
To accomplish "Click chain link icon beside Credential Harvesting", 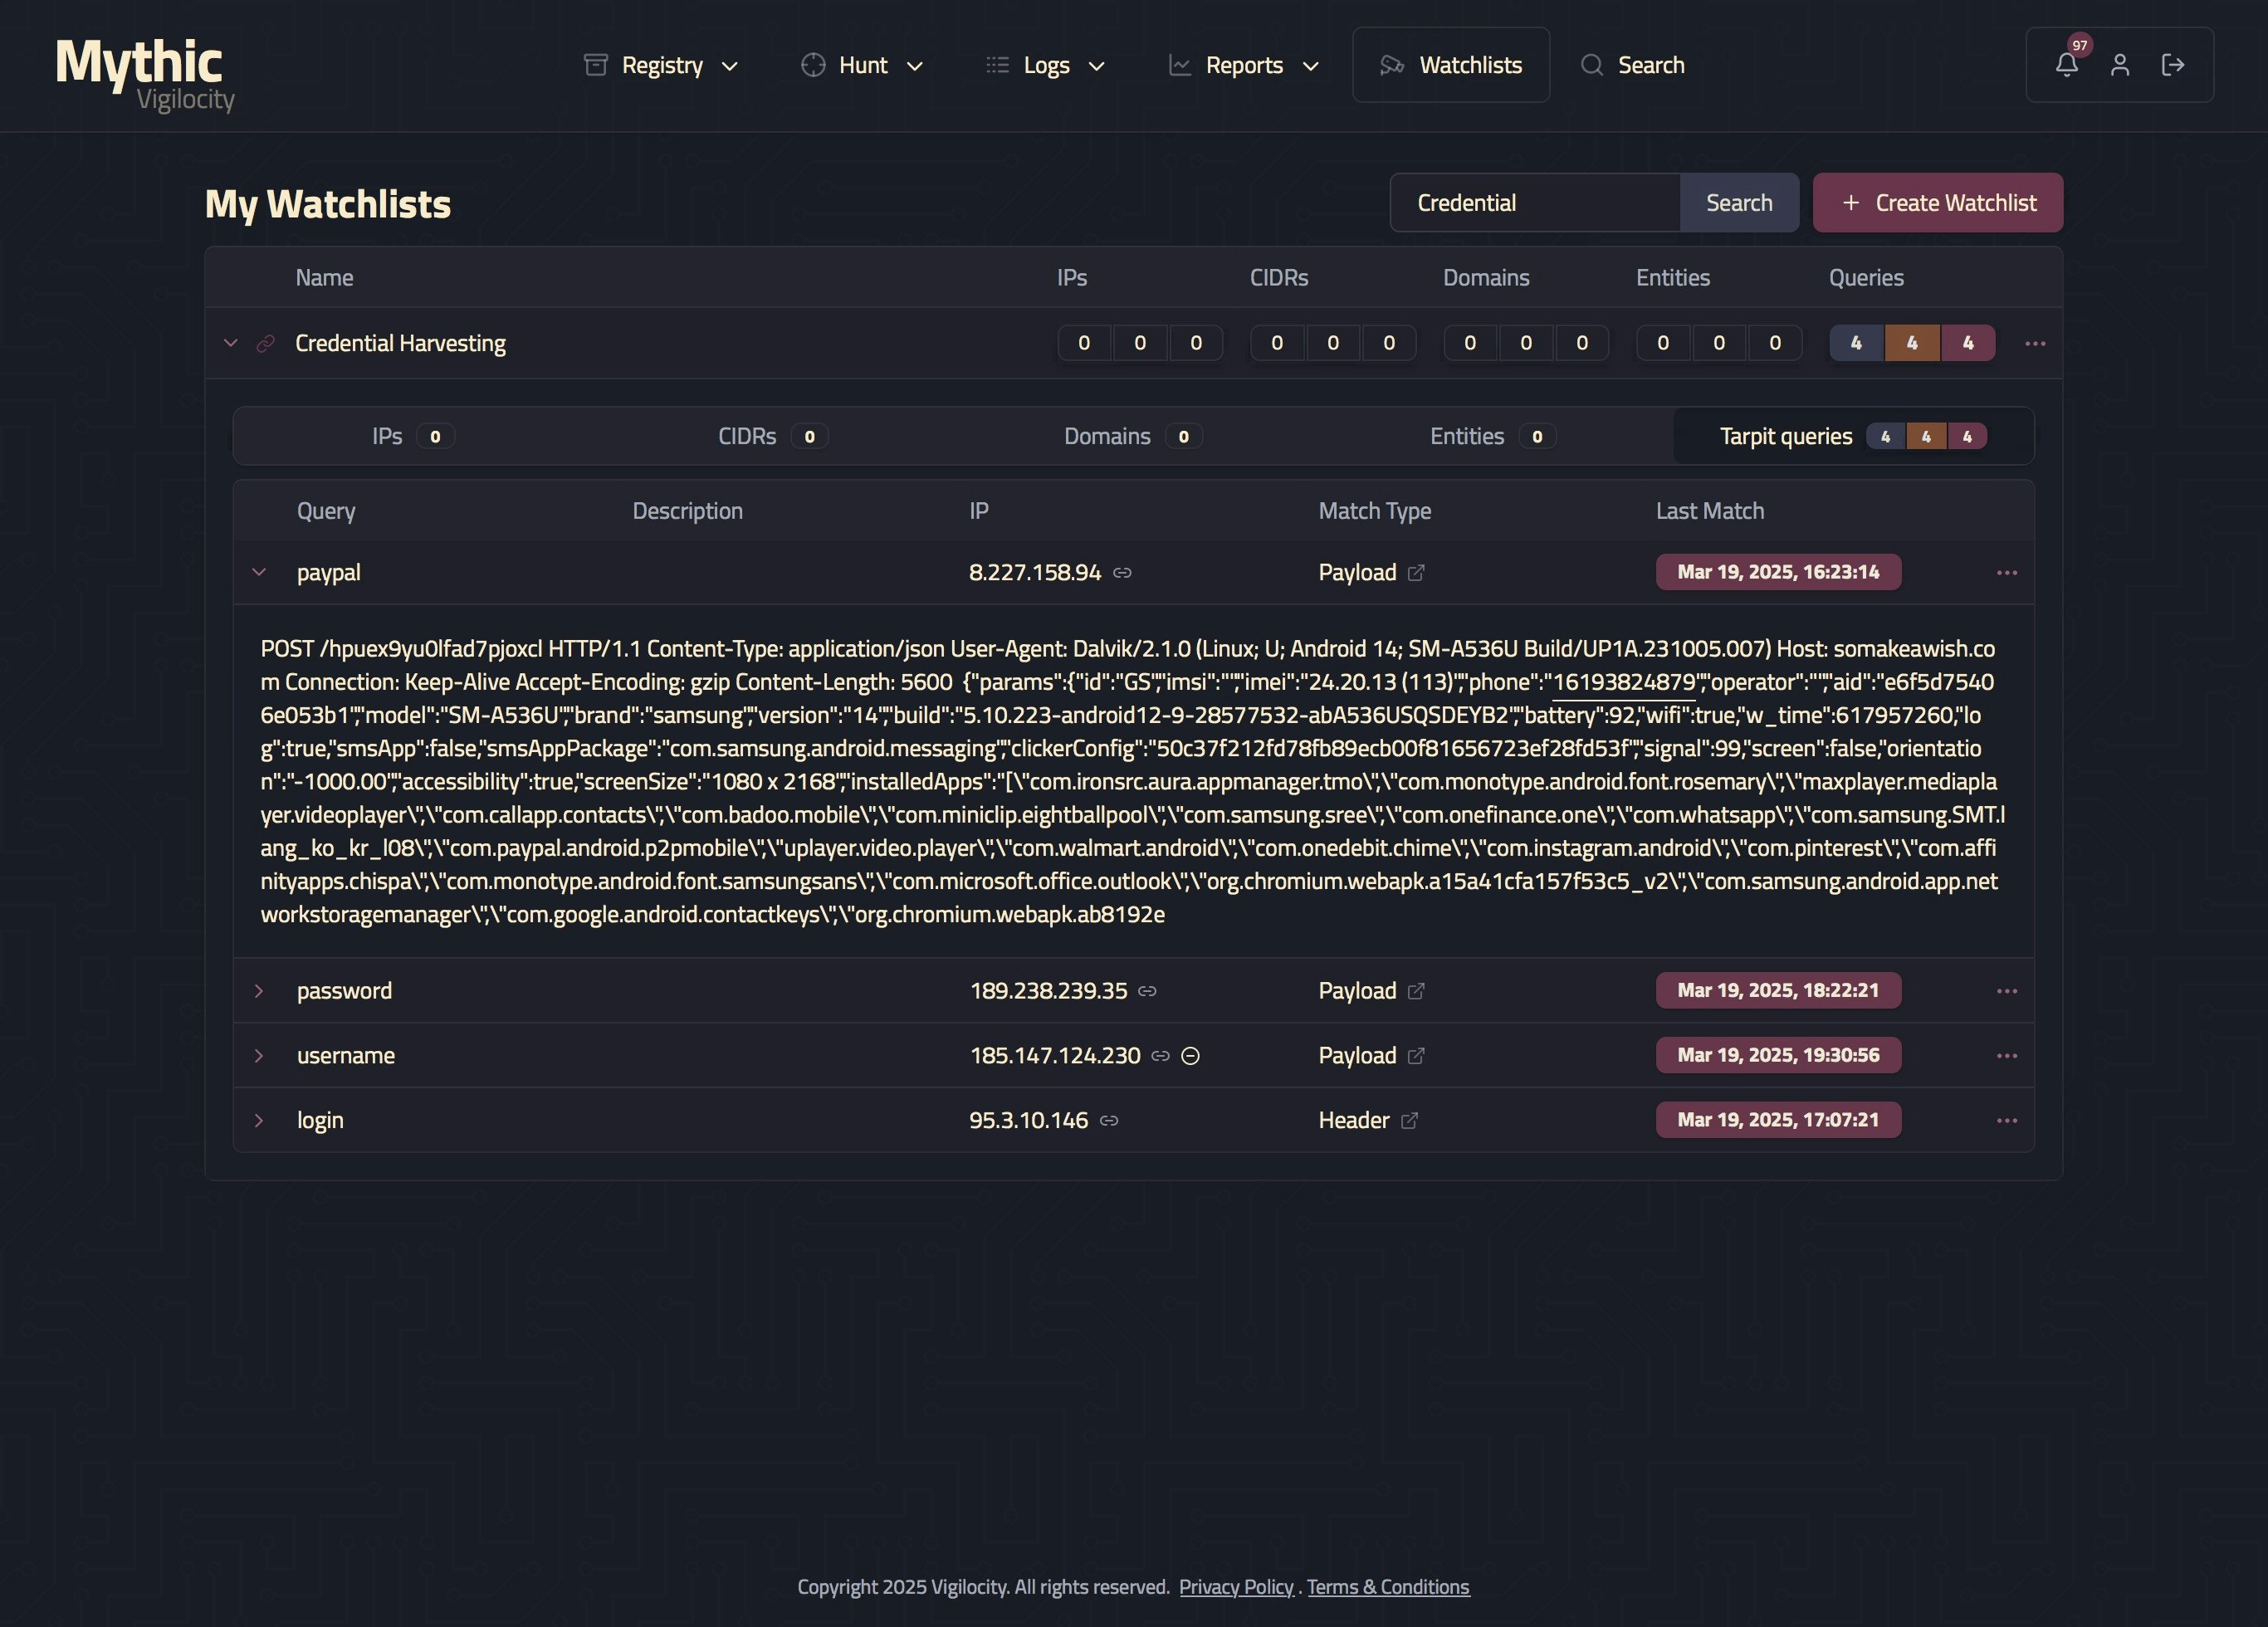I will point(265,344).
